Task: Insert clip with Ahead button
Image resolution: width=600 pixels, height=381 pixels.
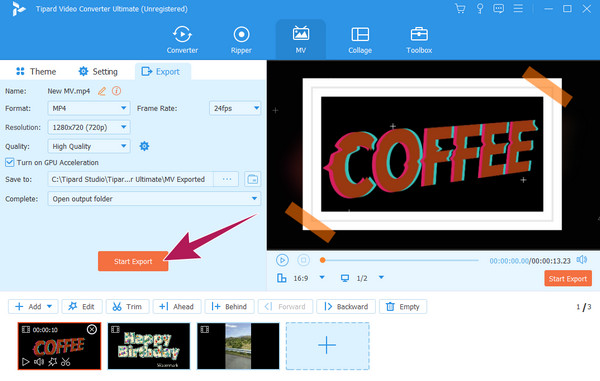Action: (x=176, y=306)
